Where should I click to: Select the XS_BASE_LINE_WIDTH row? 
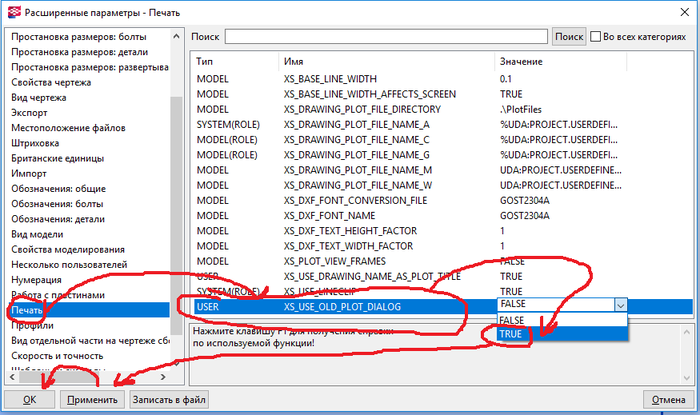click(330, 79)
